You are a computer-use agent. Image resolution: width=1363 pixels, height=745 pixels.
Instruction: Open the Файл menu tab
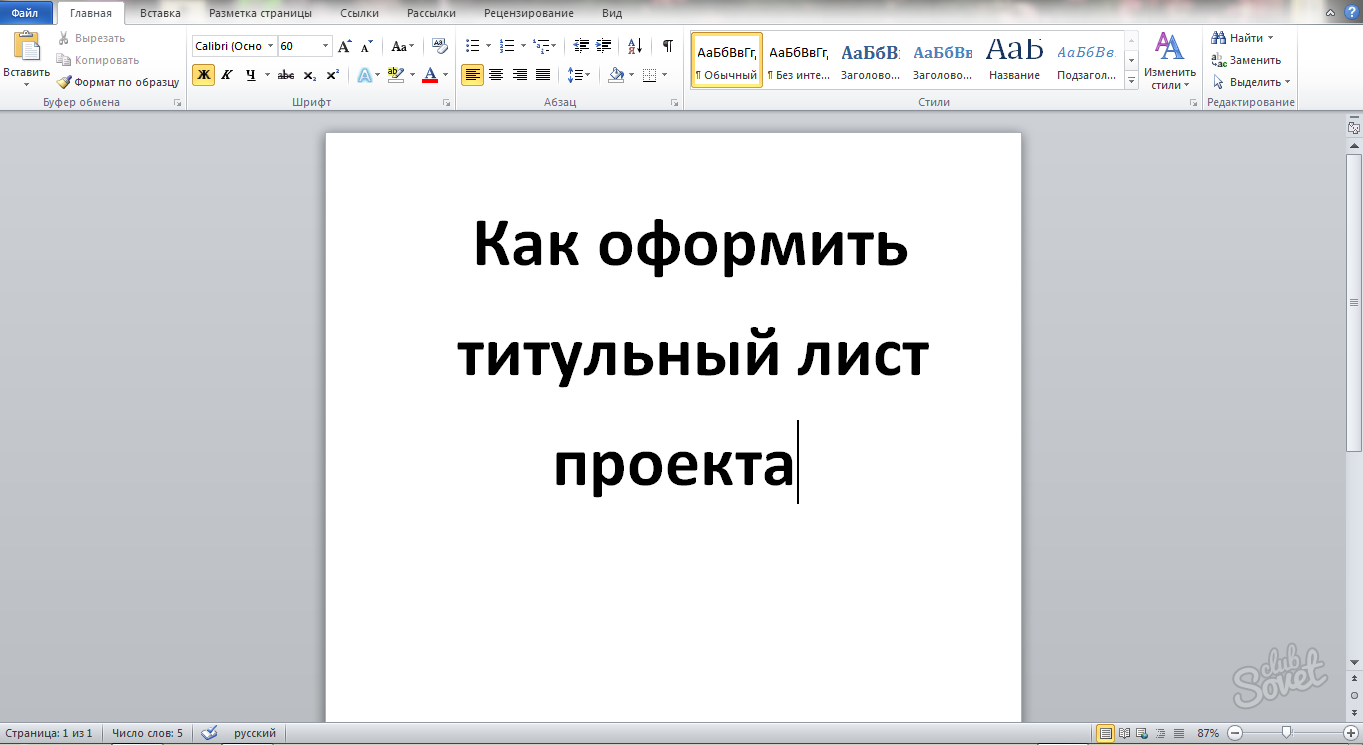(25, 13)
